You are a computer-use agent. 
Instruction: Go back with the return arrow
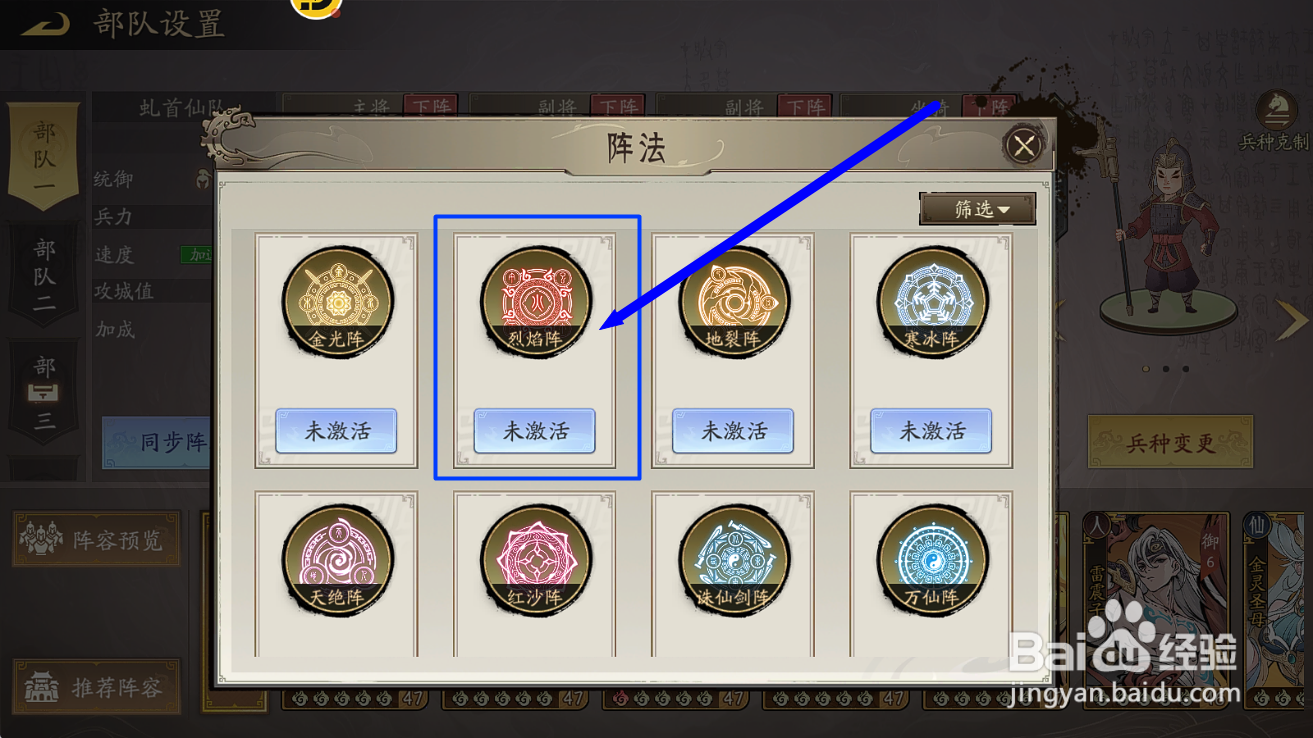tap(44, 24)
